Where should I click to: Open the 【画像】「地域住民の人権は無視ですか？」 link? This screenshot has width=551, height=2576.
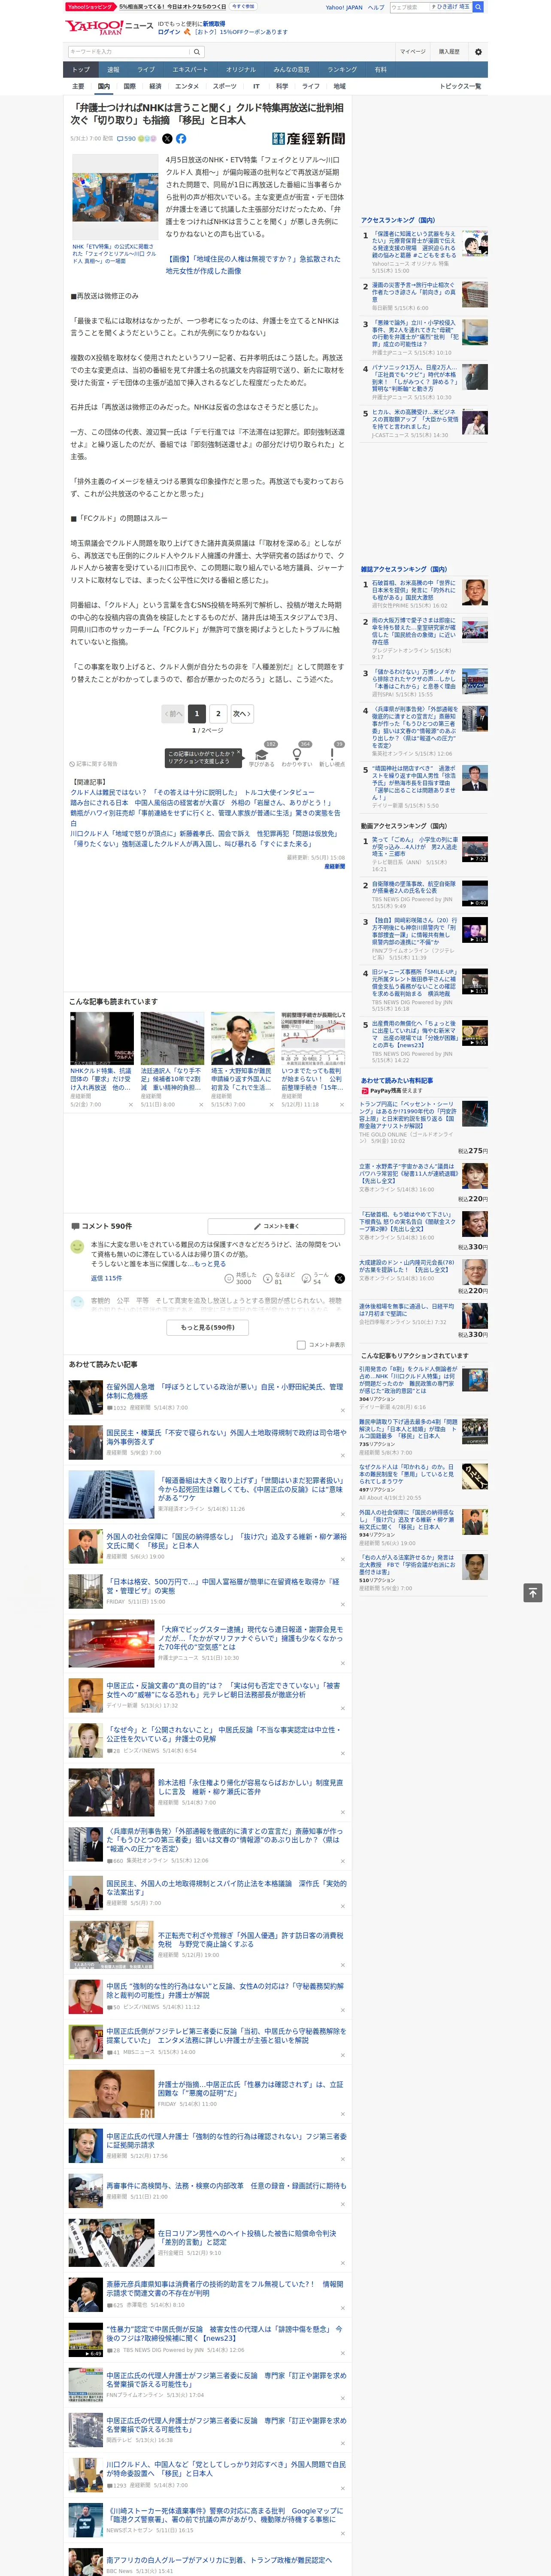(253, 264)
